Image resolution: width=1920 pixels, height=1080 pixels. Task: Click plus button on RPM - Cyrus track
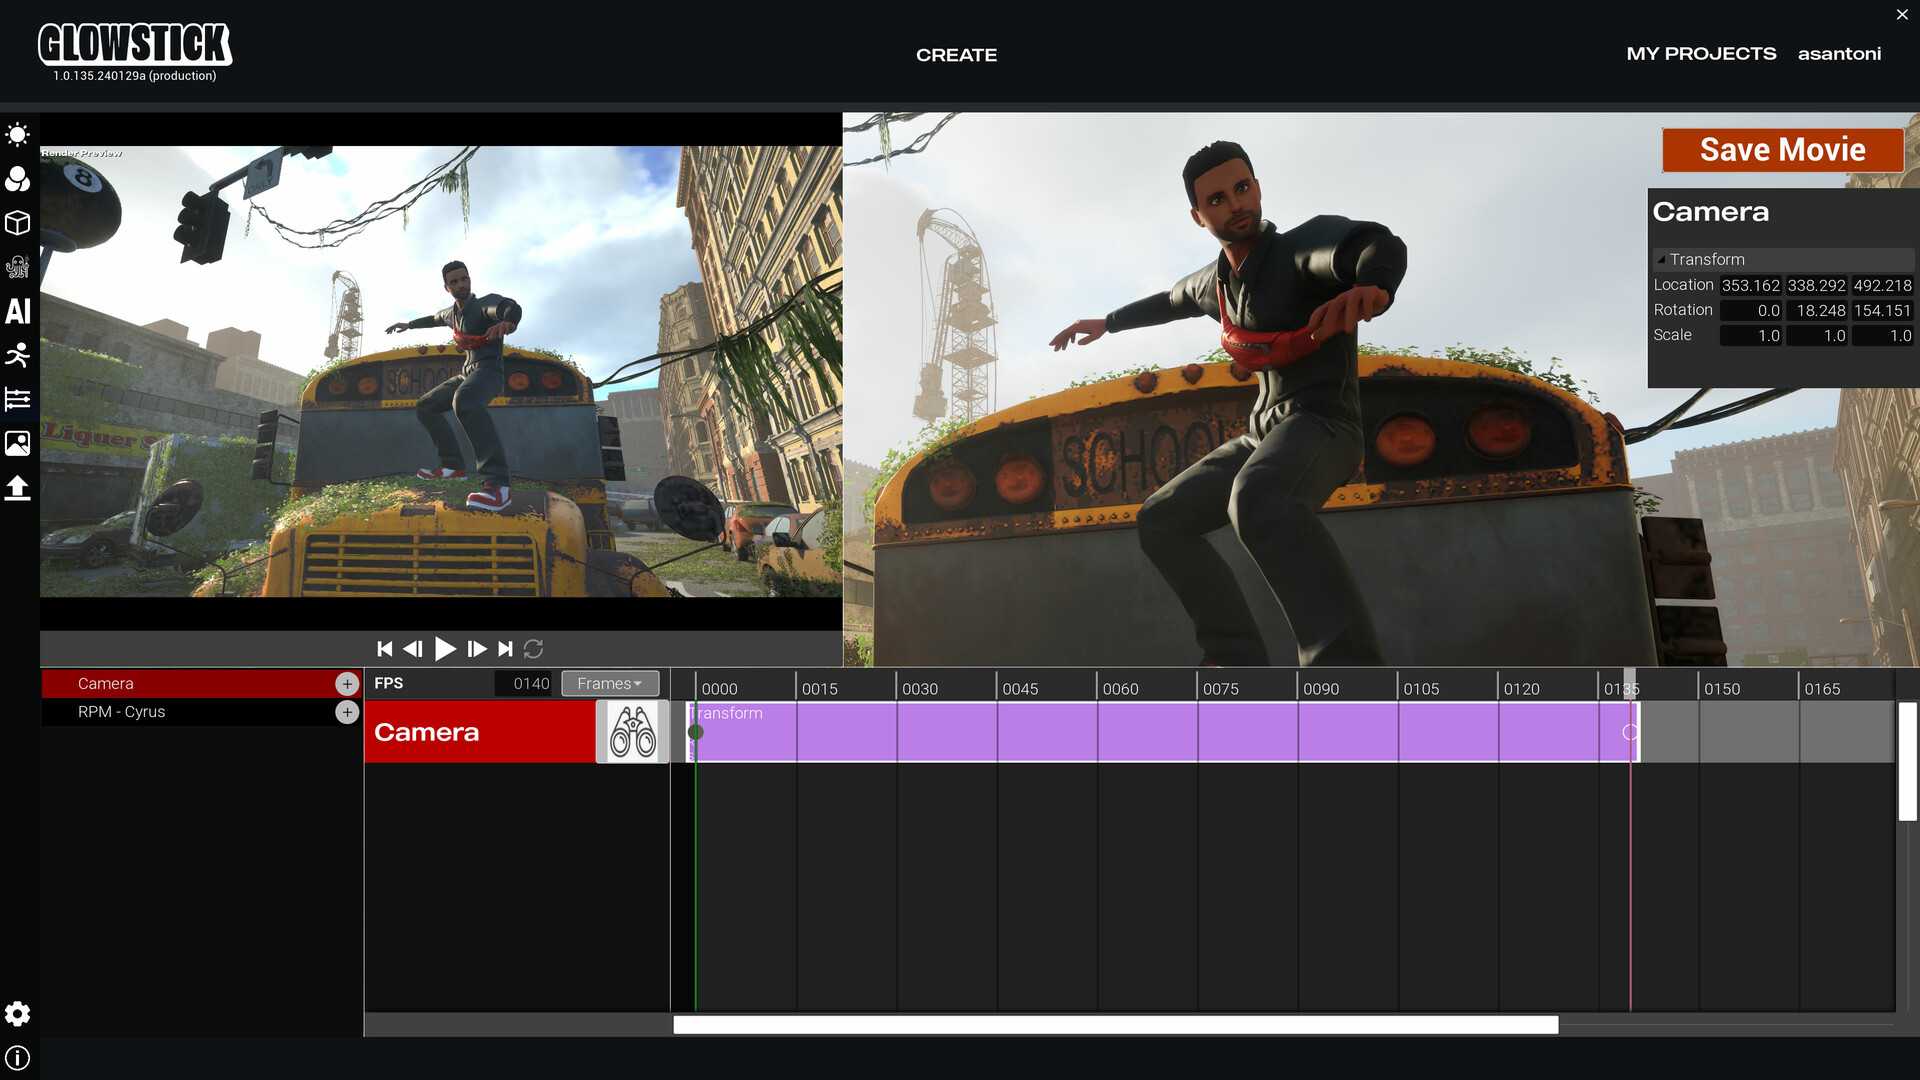click(x=347, y=712)
